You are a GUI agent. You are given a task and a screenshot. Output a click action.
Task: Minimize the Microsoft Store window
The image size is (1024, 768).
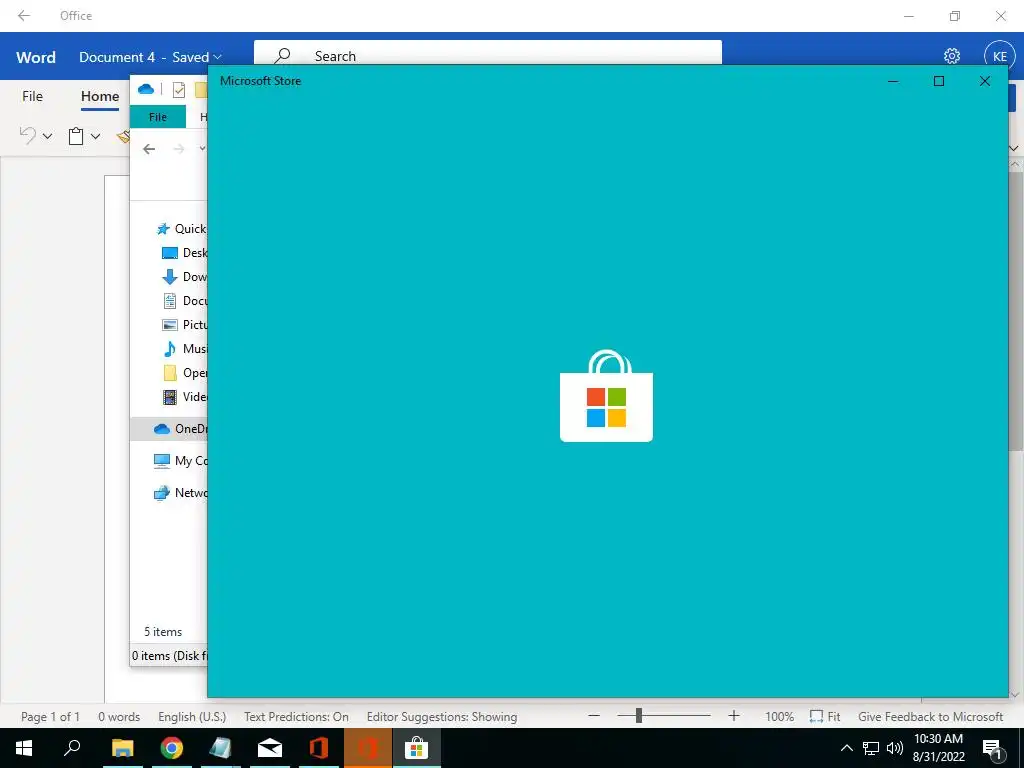pyautogui.click(x=893, y=81)
